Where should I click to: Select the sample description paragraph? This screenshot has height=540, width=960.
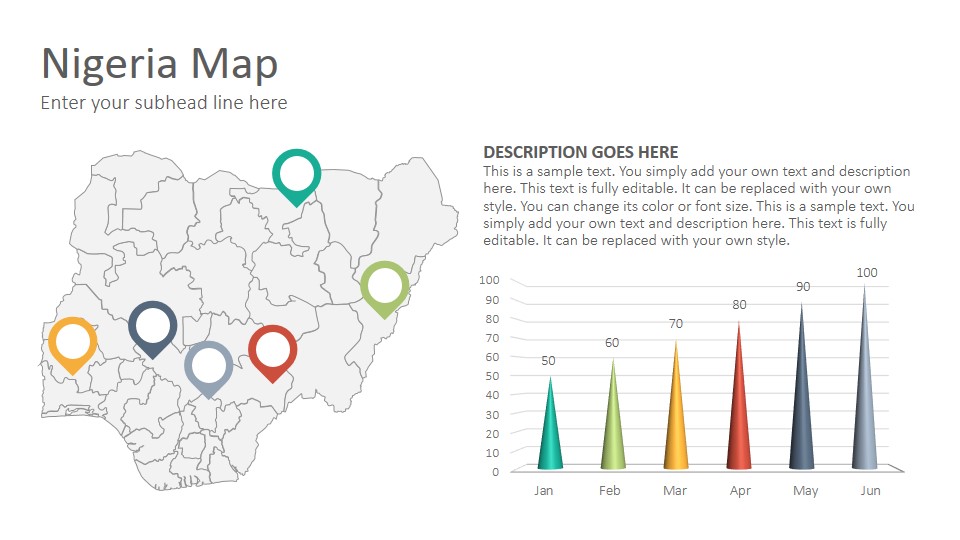tap(699, 206)
